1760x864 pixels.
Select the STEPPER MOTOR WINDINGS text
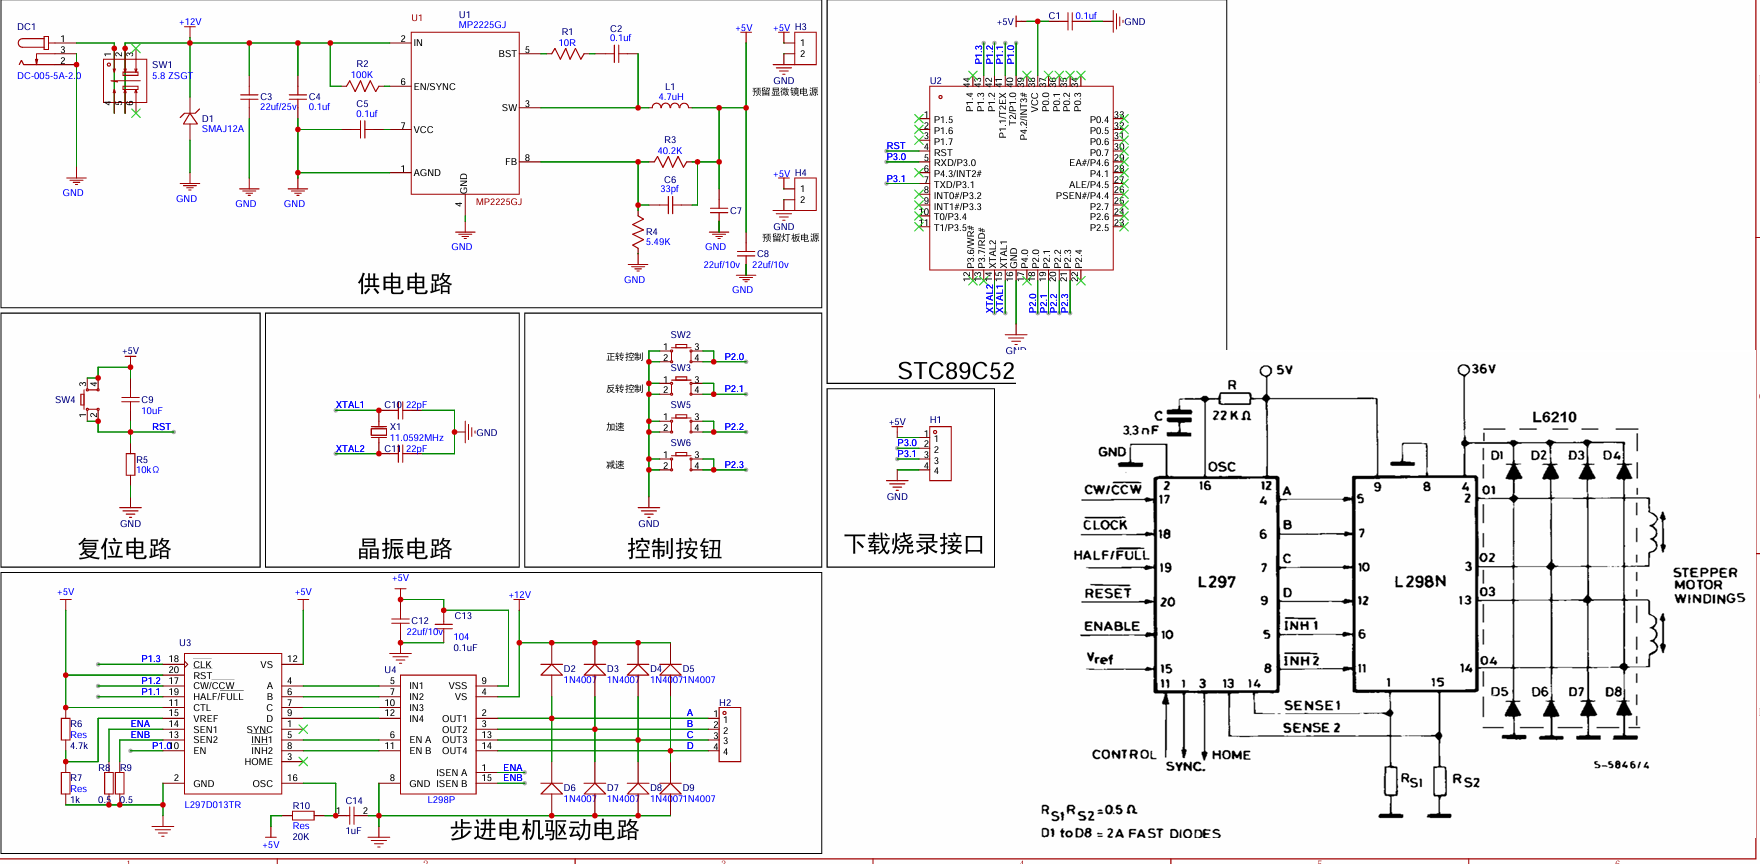click(x=1709, y=586)
